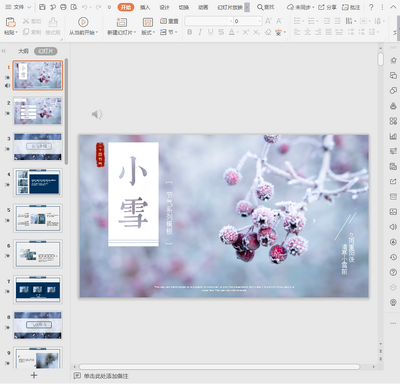Click the Paste clipboard icon
This screenshot has height=384, width=400.
coord(11,22)
